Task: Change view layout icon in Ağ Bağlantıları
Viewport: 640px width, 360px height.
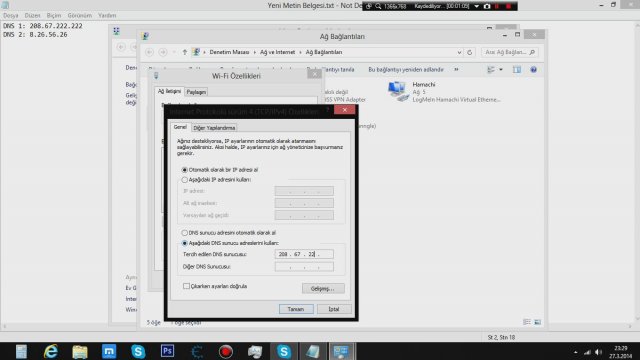Action: [491, 70]
